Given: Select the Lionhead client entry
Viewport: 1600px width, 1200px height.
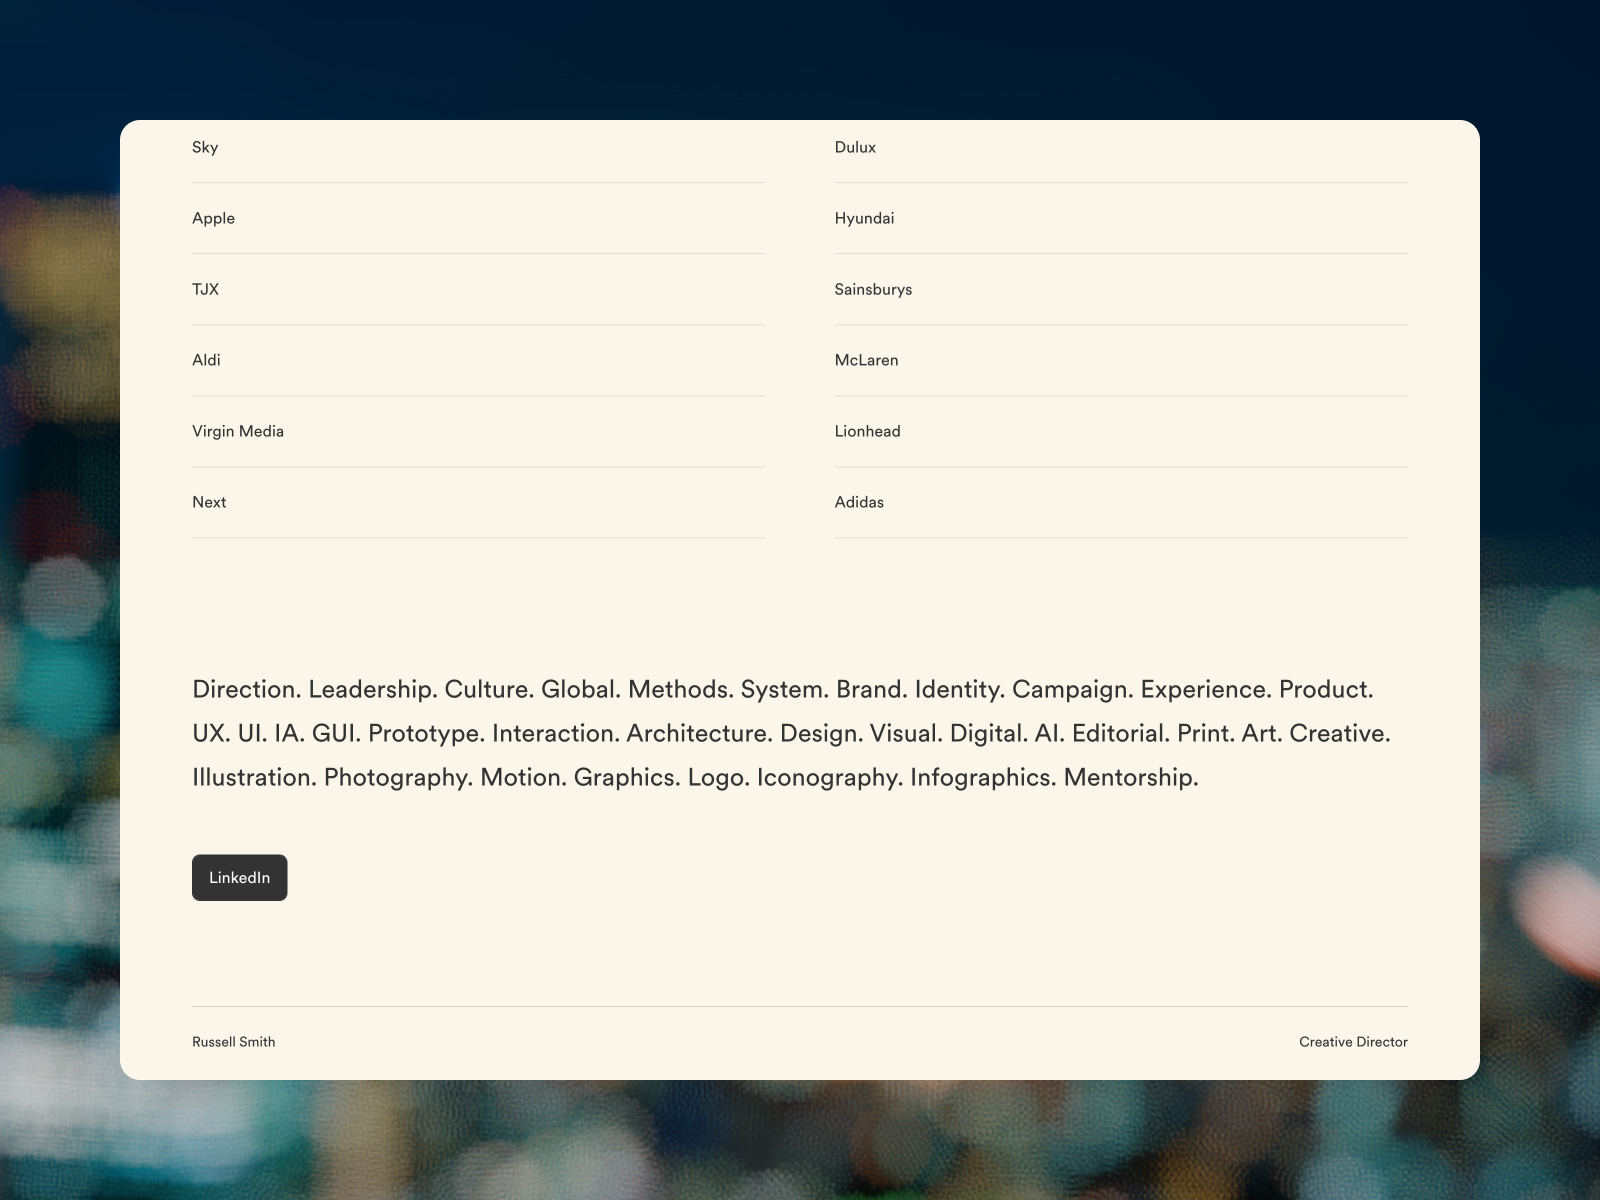Looking at the screenshot, I should tap(1121, 431).
